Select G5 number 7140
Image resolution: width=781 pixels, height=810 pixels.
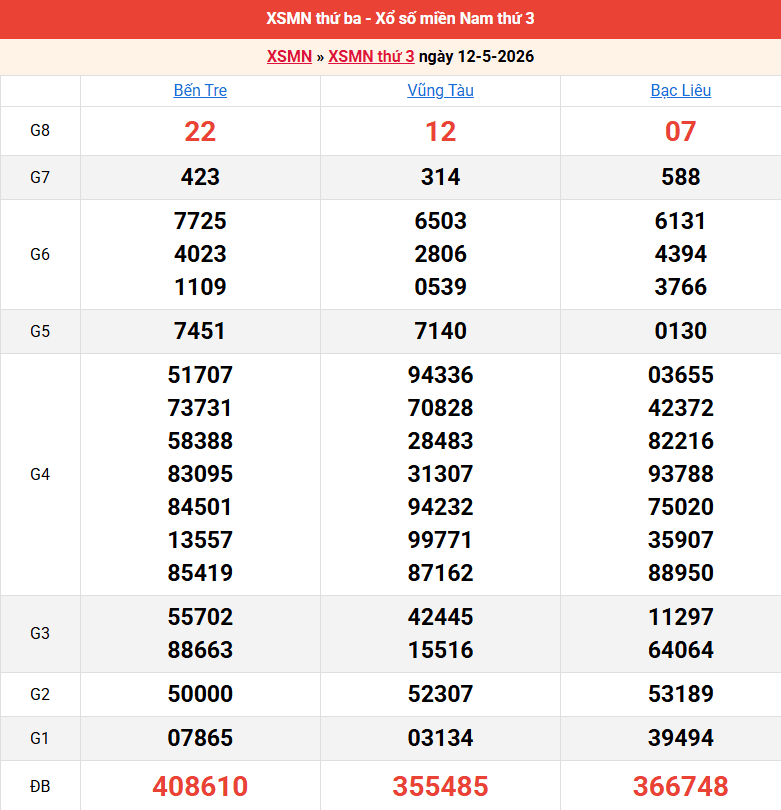point(440,331)
